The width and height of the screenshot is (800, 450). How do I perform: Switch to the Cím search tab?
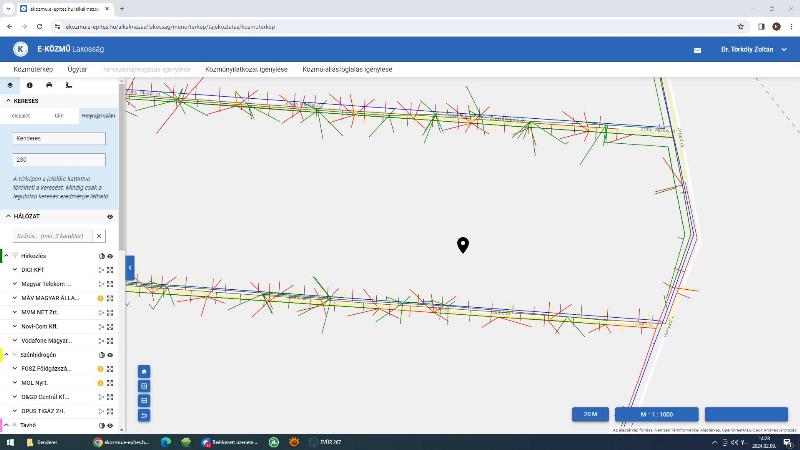click(x=59, y=116)
